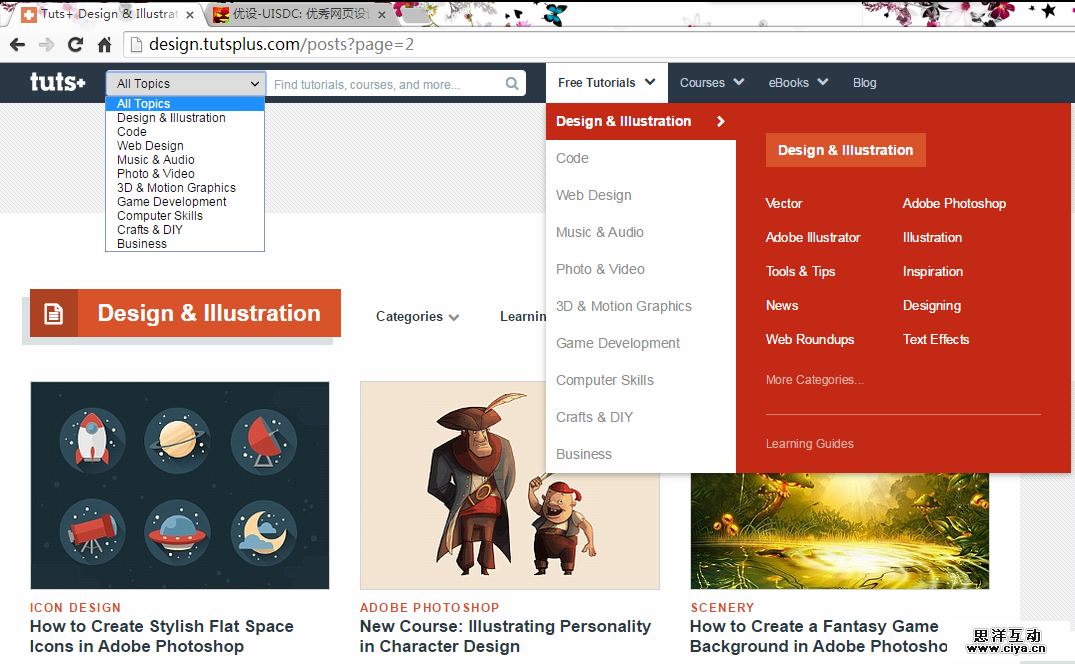This screenshot has height=664, width=1075.
Task: Select Web Design in topics list
Action: click(150, 146)
